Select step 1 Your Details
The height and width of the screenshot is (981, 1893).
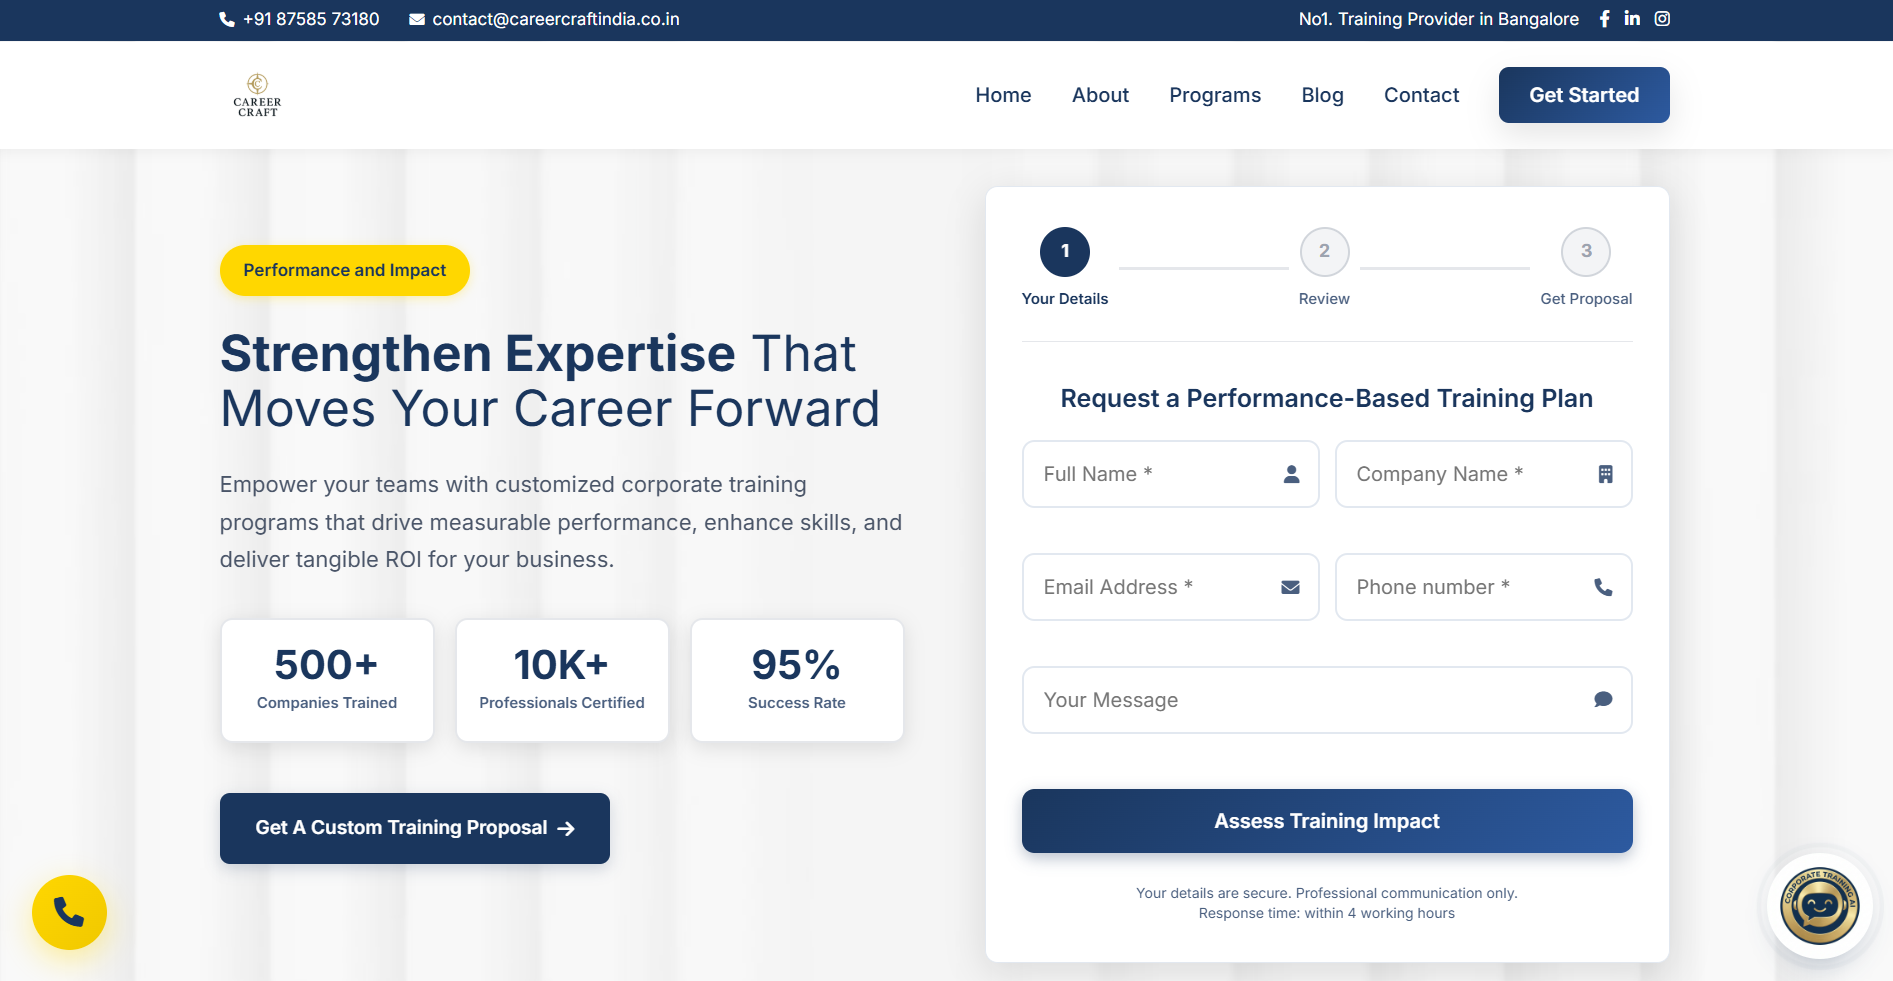[1064, 252]
